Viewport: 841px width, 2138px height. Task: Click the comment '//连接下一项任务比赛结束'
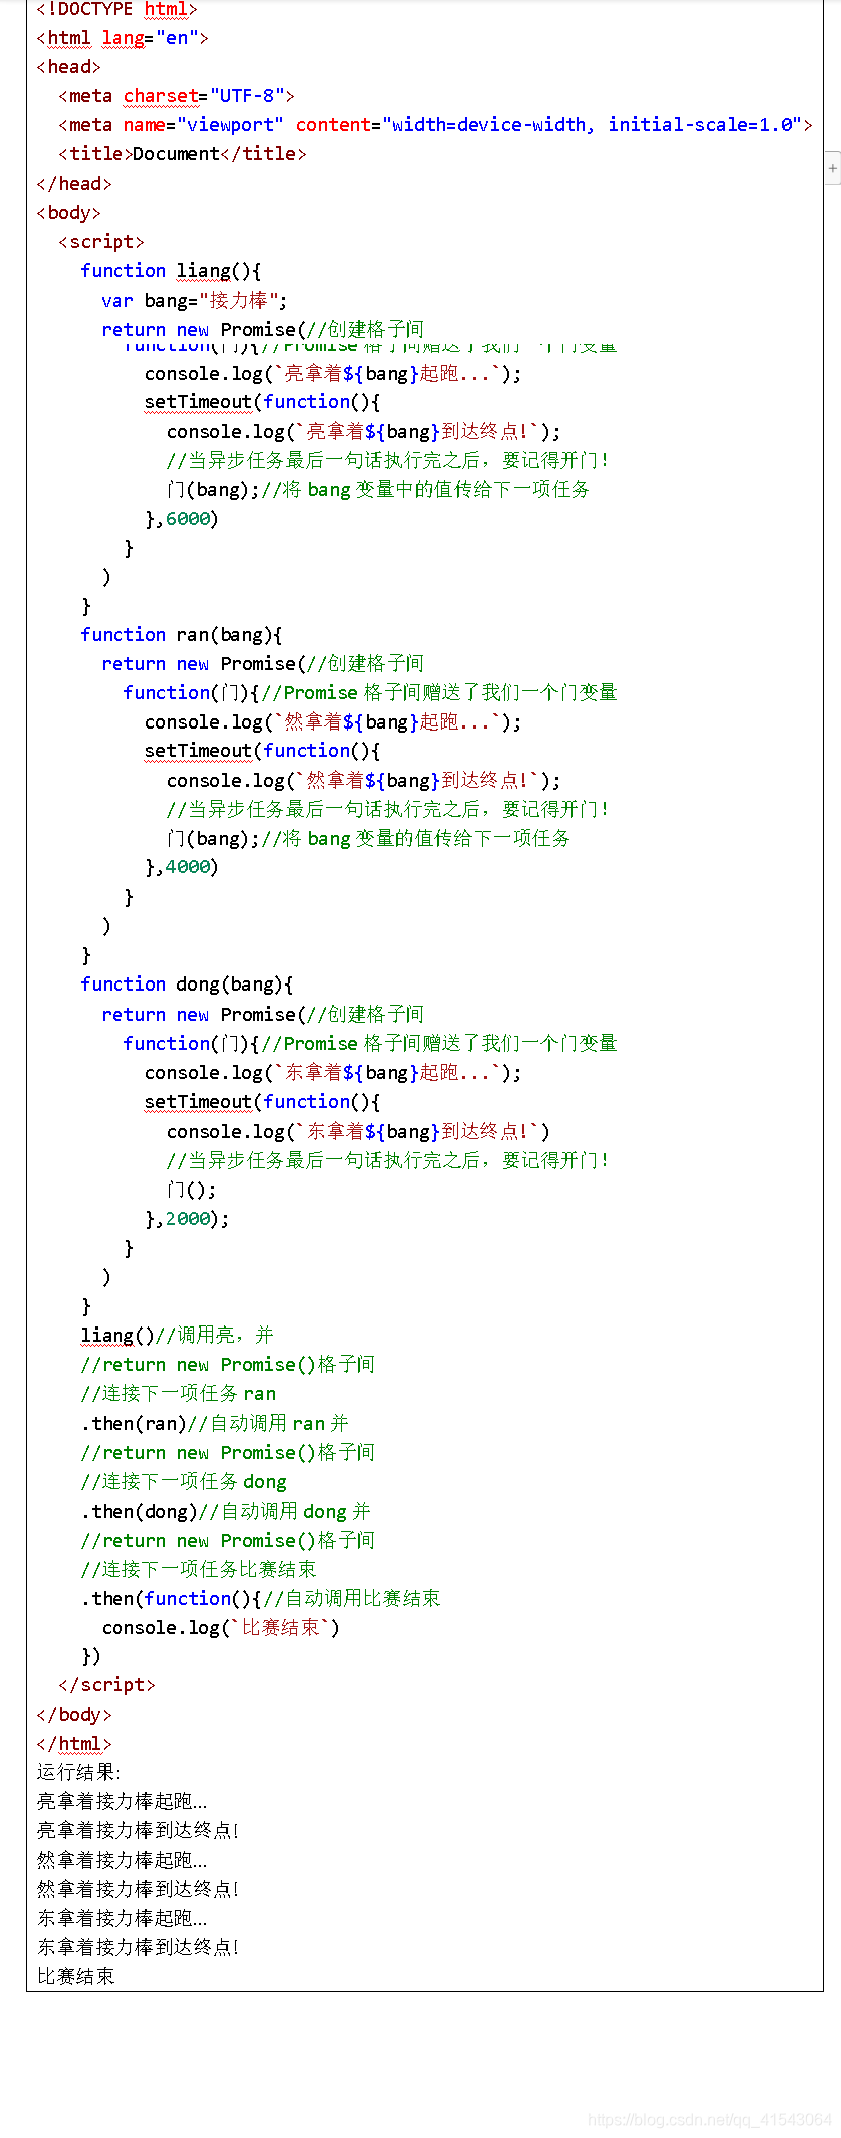click(x=198, y=1569)
